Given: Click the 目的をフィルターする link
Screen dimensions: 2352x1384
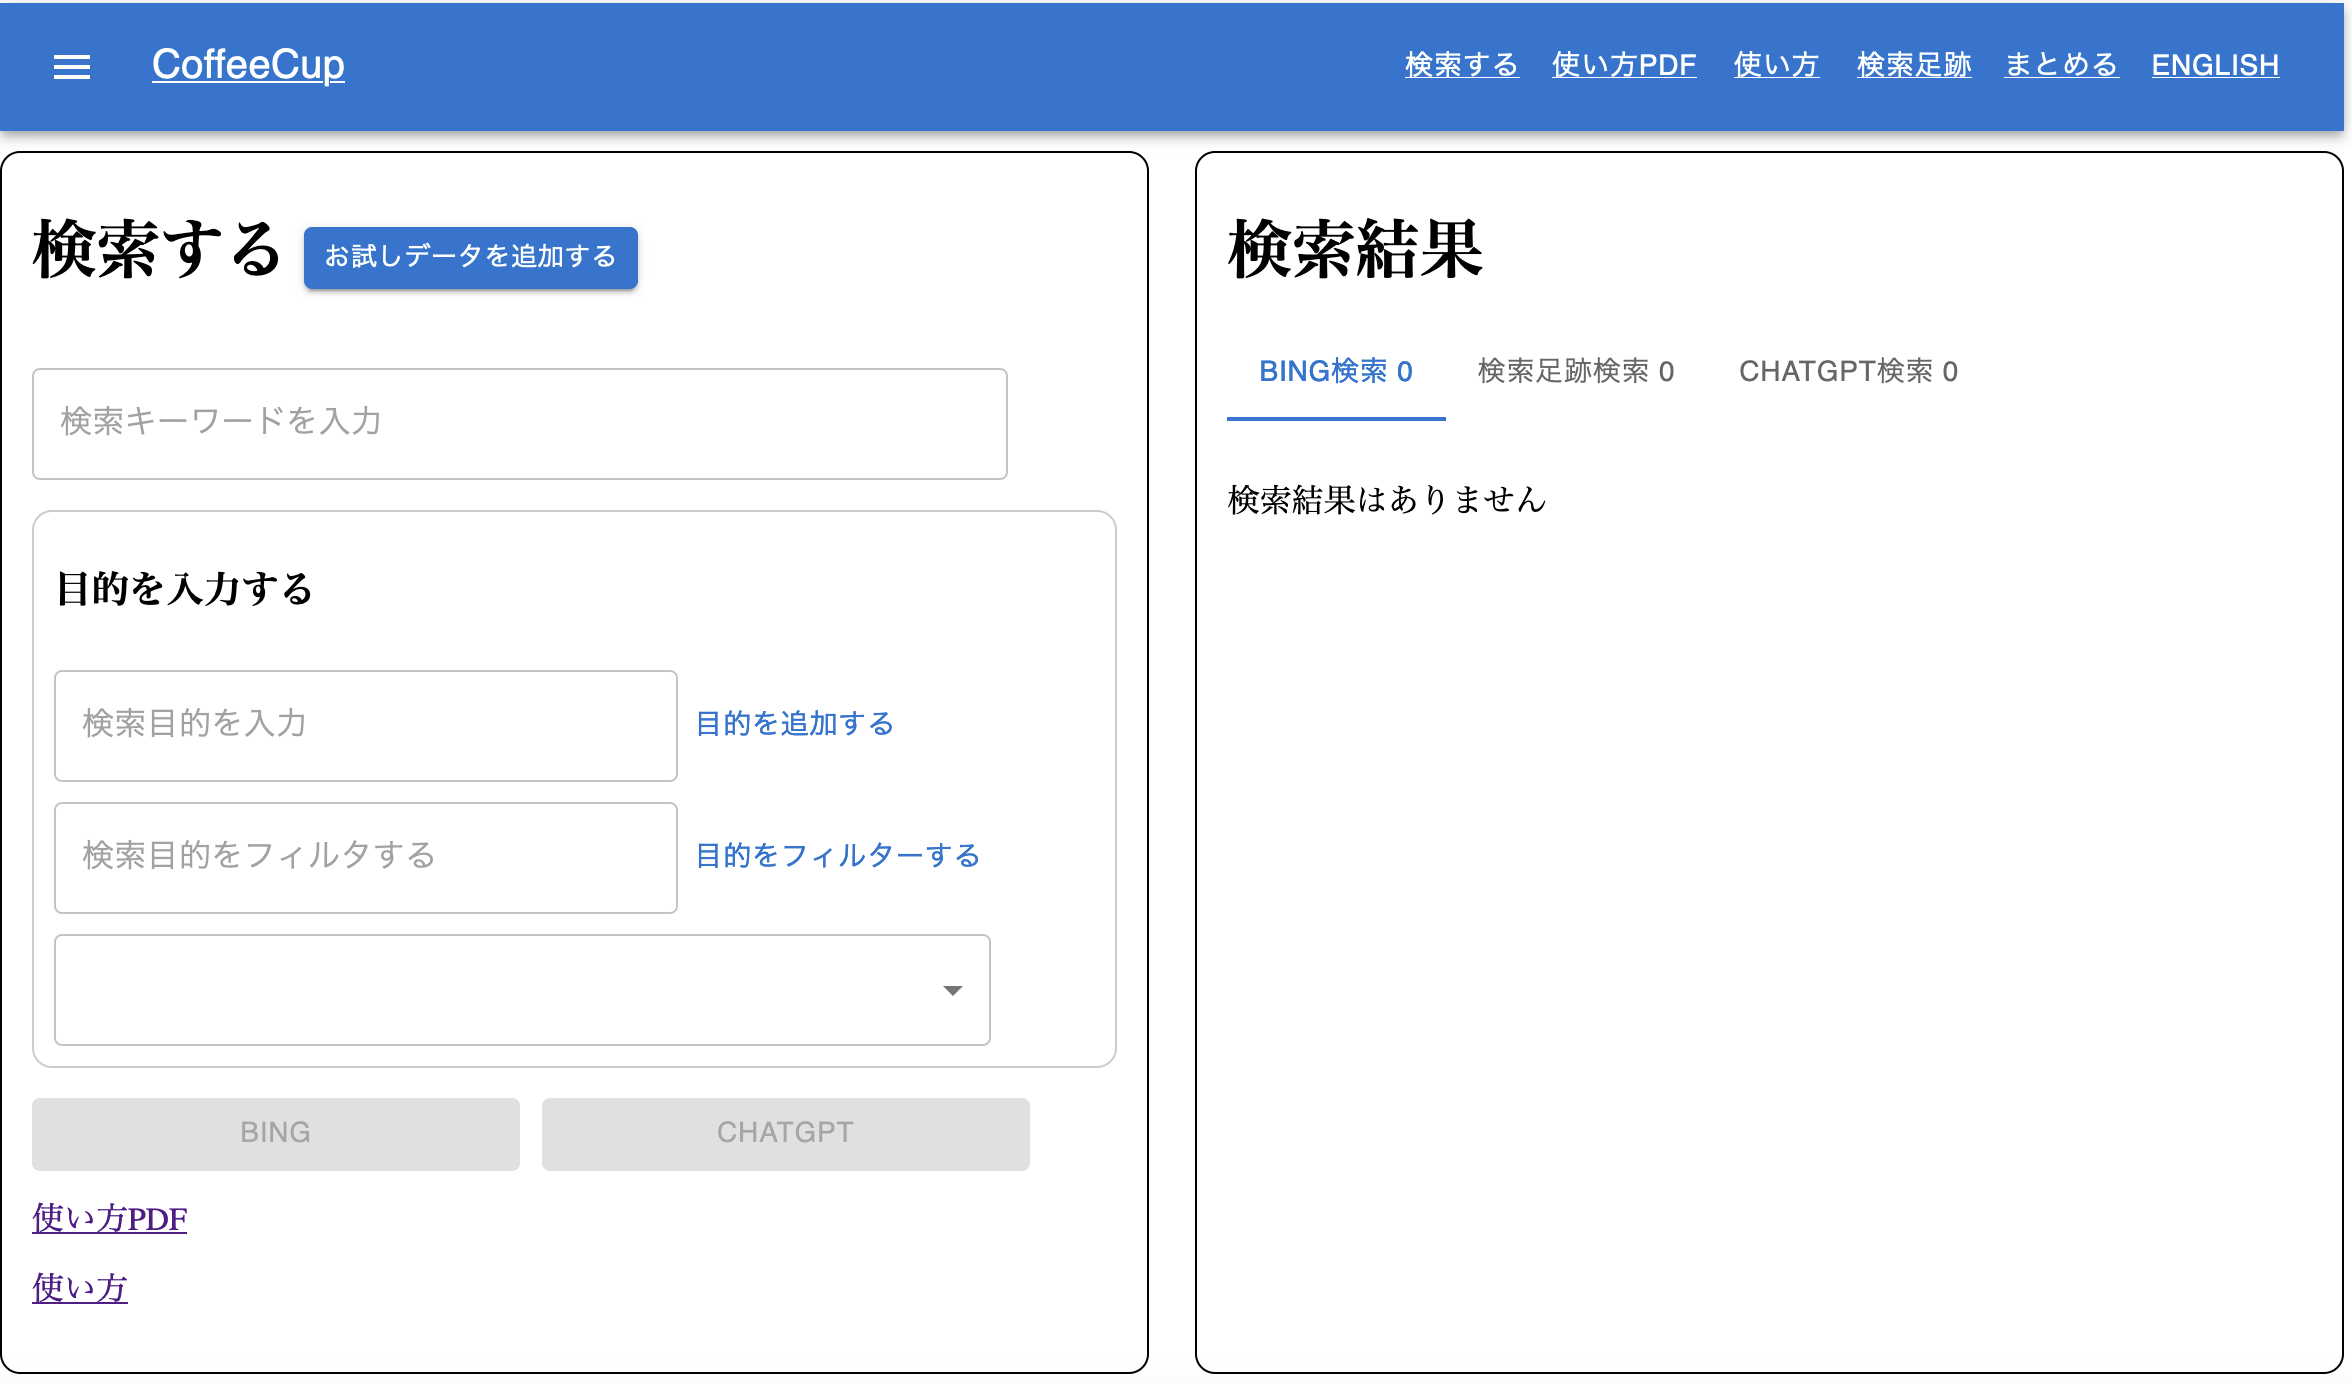Looking at the screenshot, I should (837, 856).
